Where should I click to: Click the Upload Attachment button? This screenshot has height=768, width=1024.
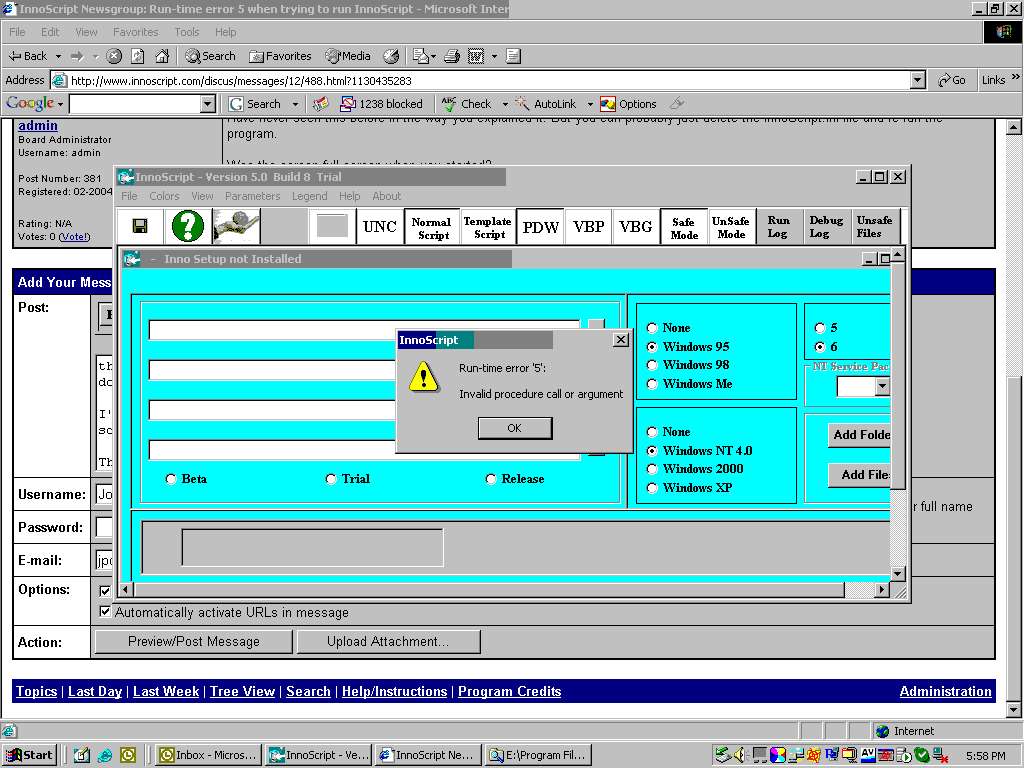pyautogui.click(x=389, y=641)
